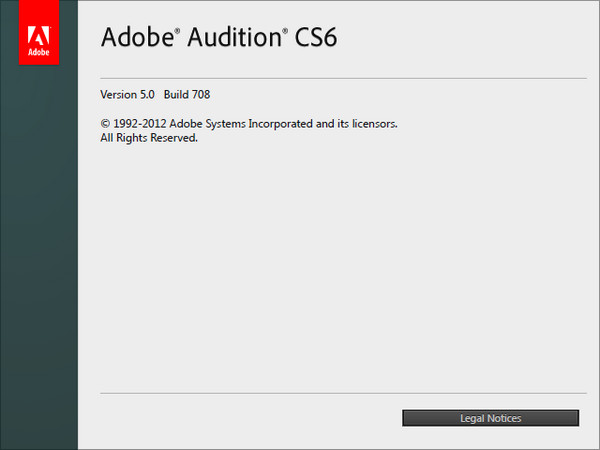Click the red Adobe logo
600x450 pixels.
[x=39, y=32]
